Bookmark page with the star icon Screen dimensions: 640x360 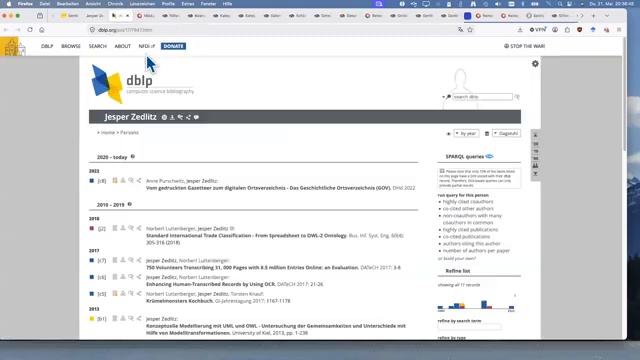470,30
